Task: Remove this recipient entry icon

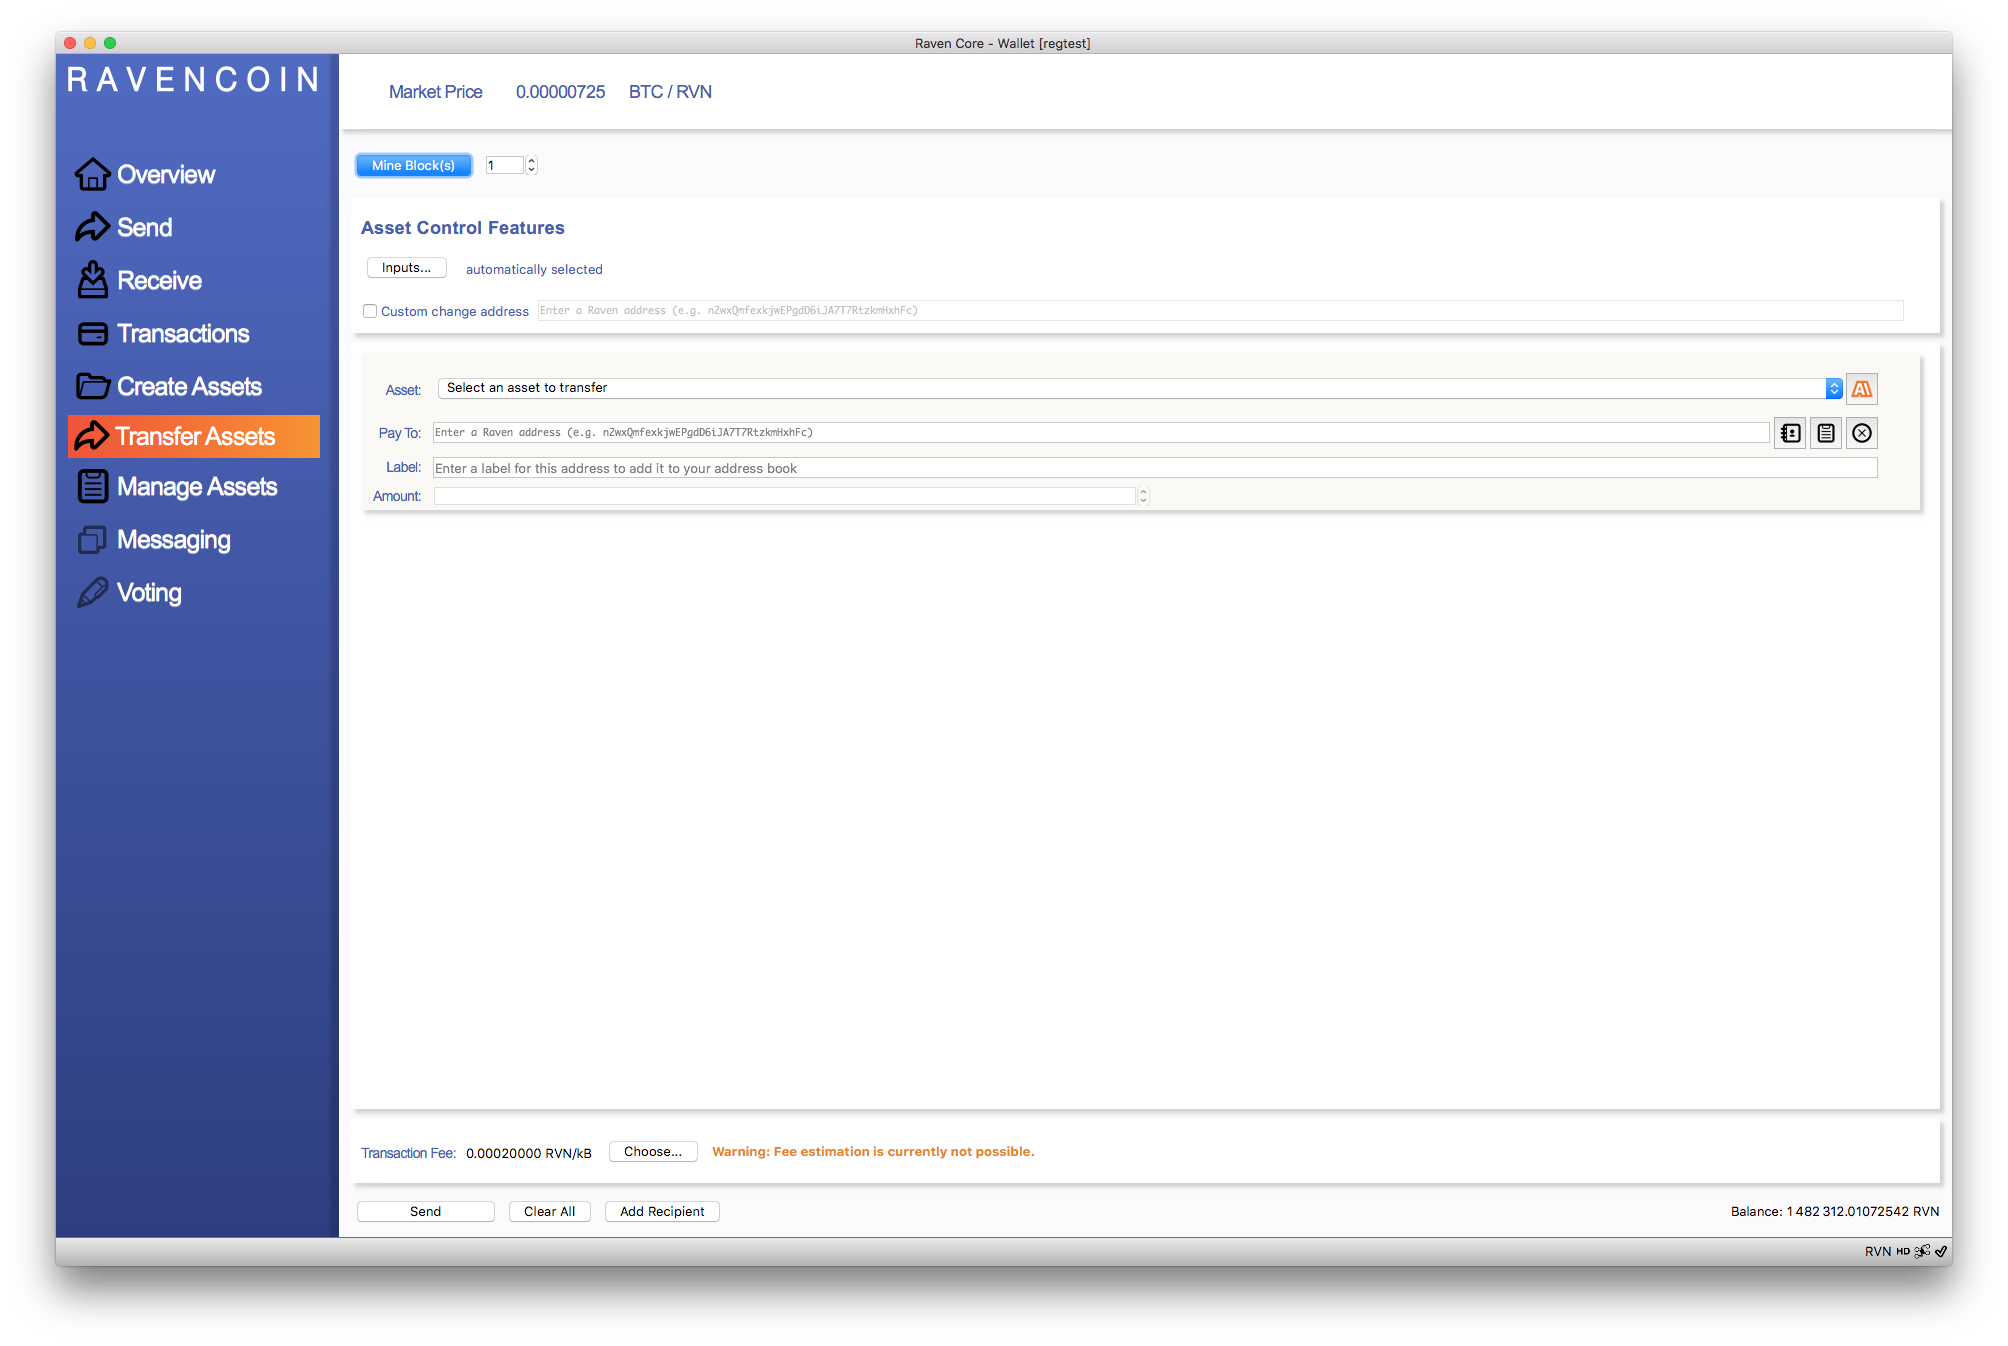Action: pyautogui.click(x=1861, y=433)
